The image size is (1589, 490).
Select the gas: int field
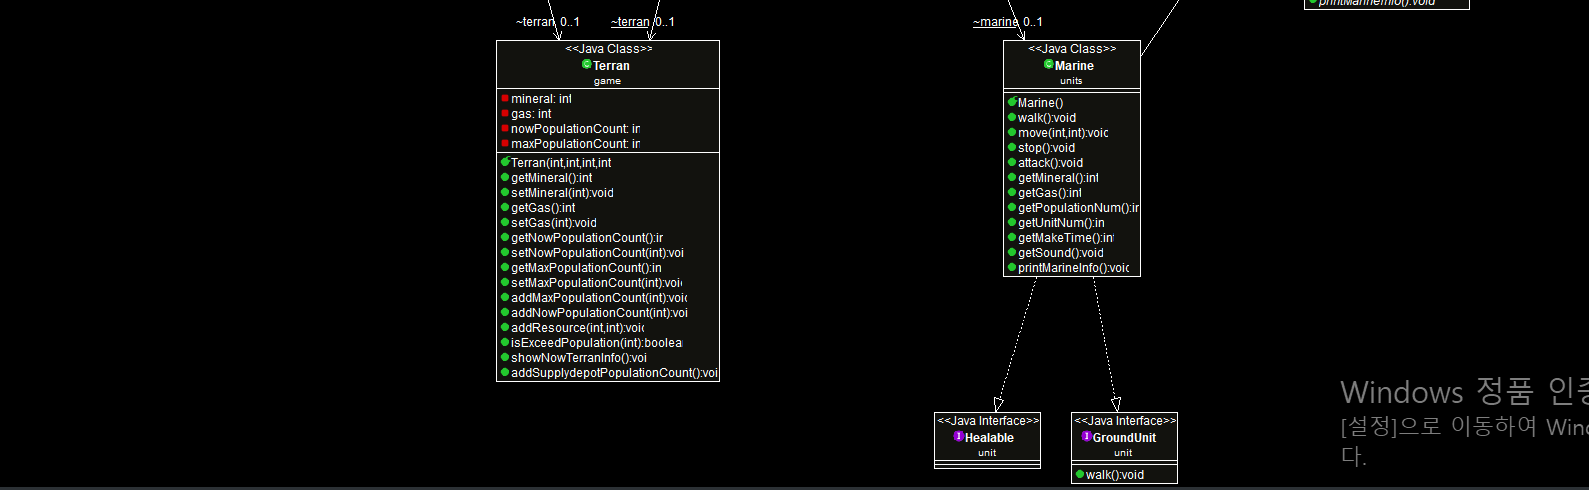pos(531,114)
